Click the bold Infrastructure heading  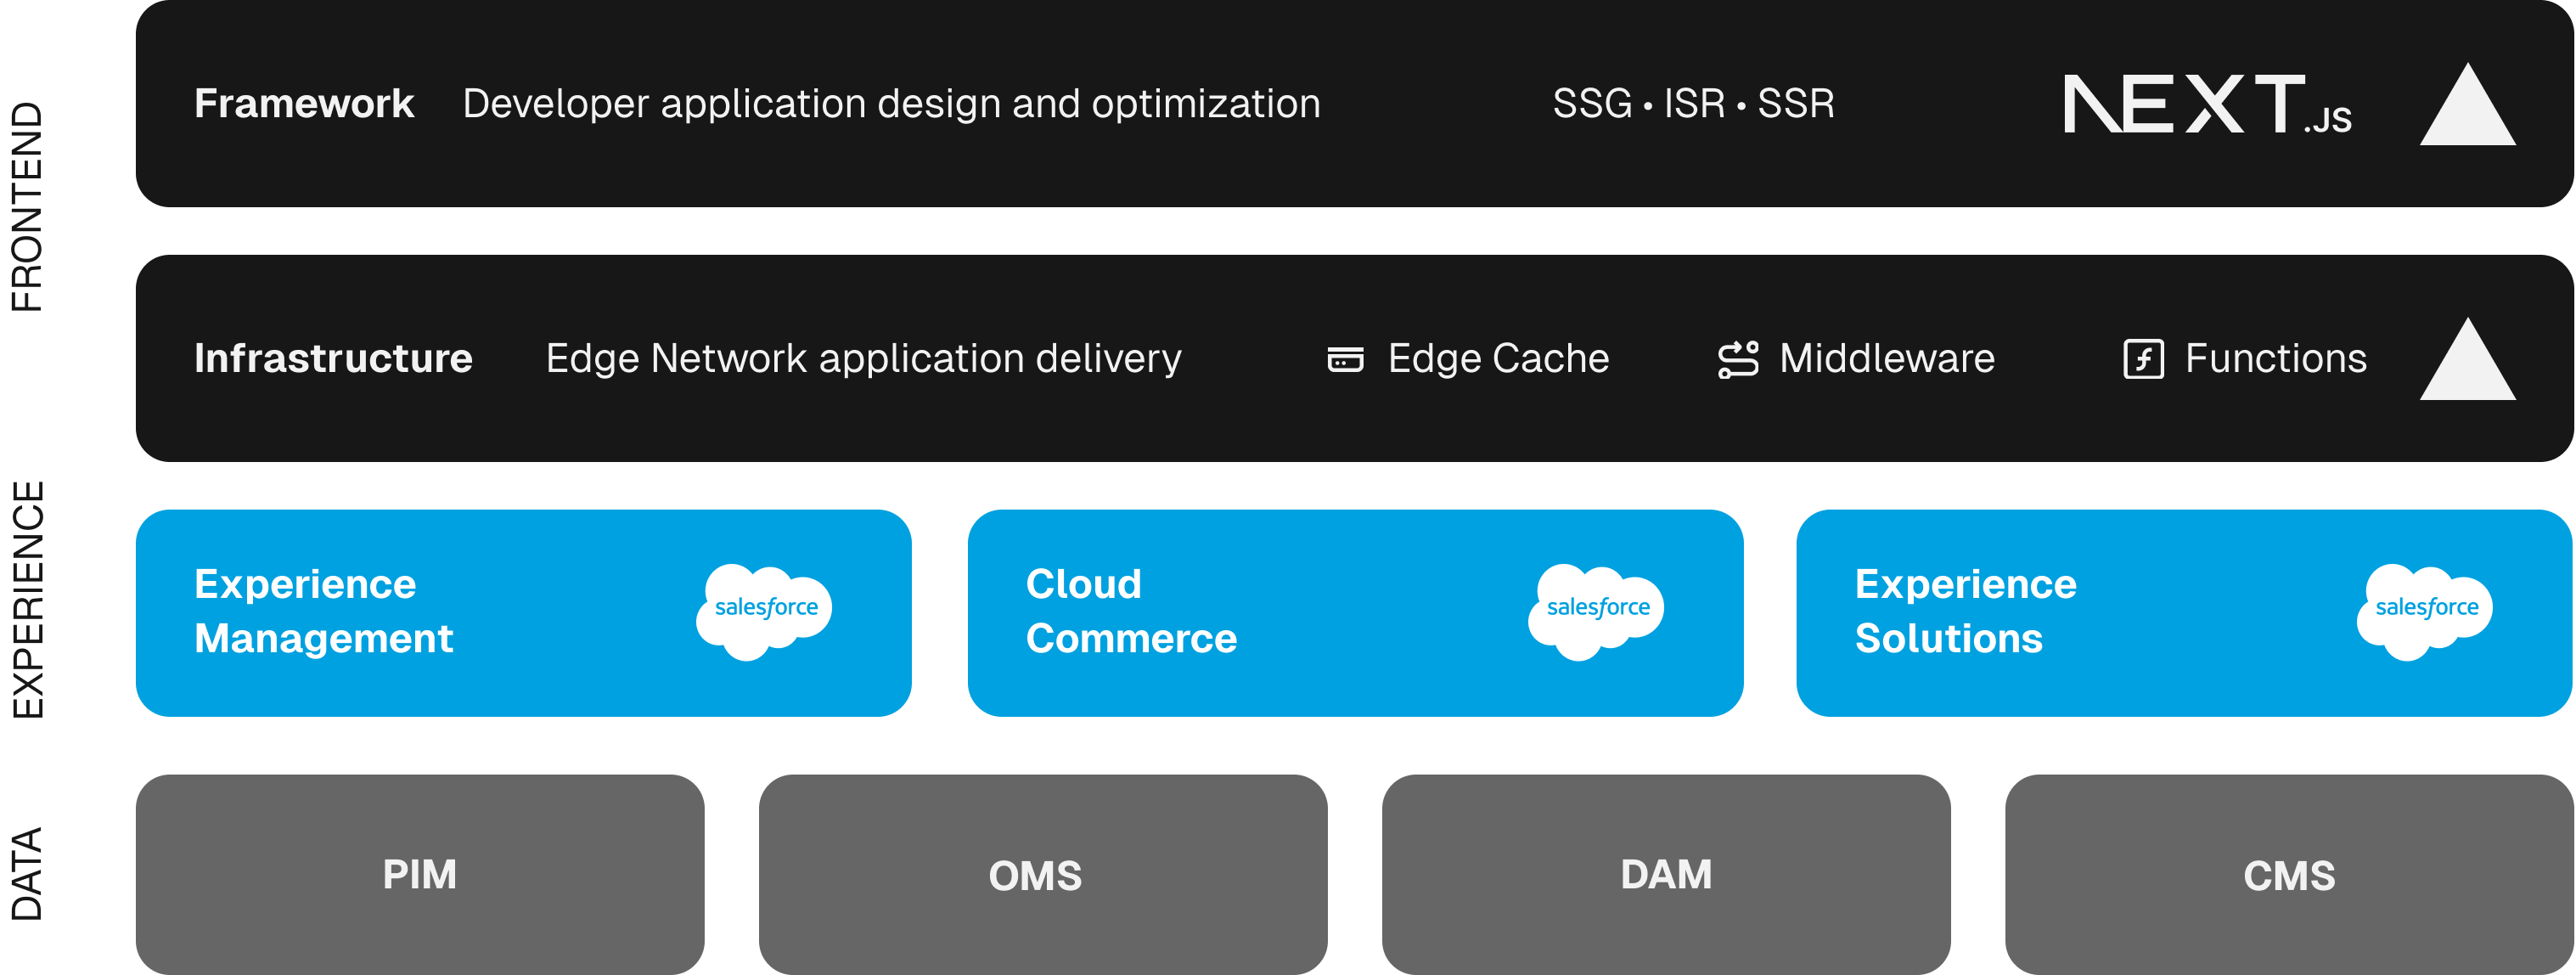click(x=333, y=359)
